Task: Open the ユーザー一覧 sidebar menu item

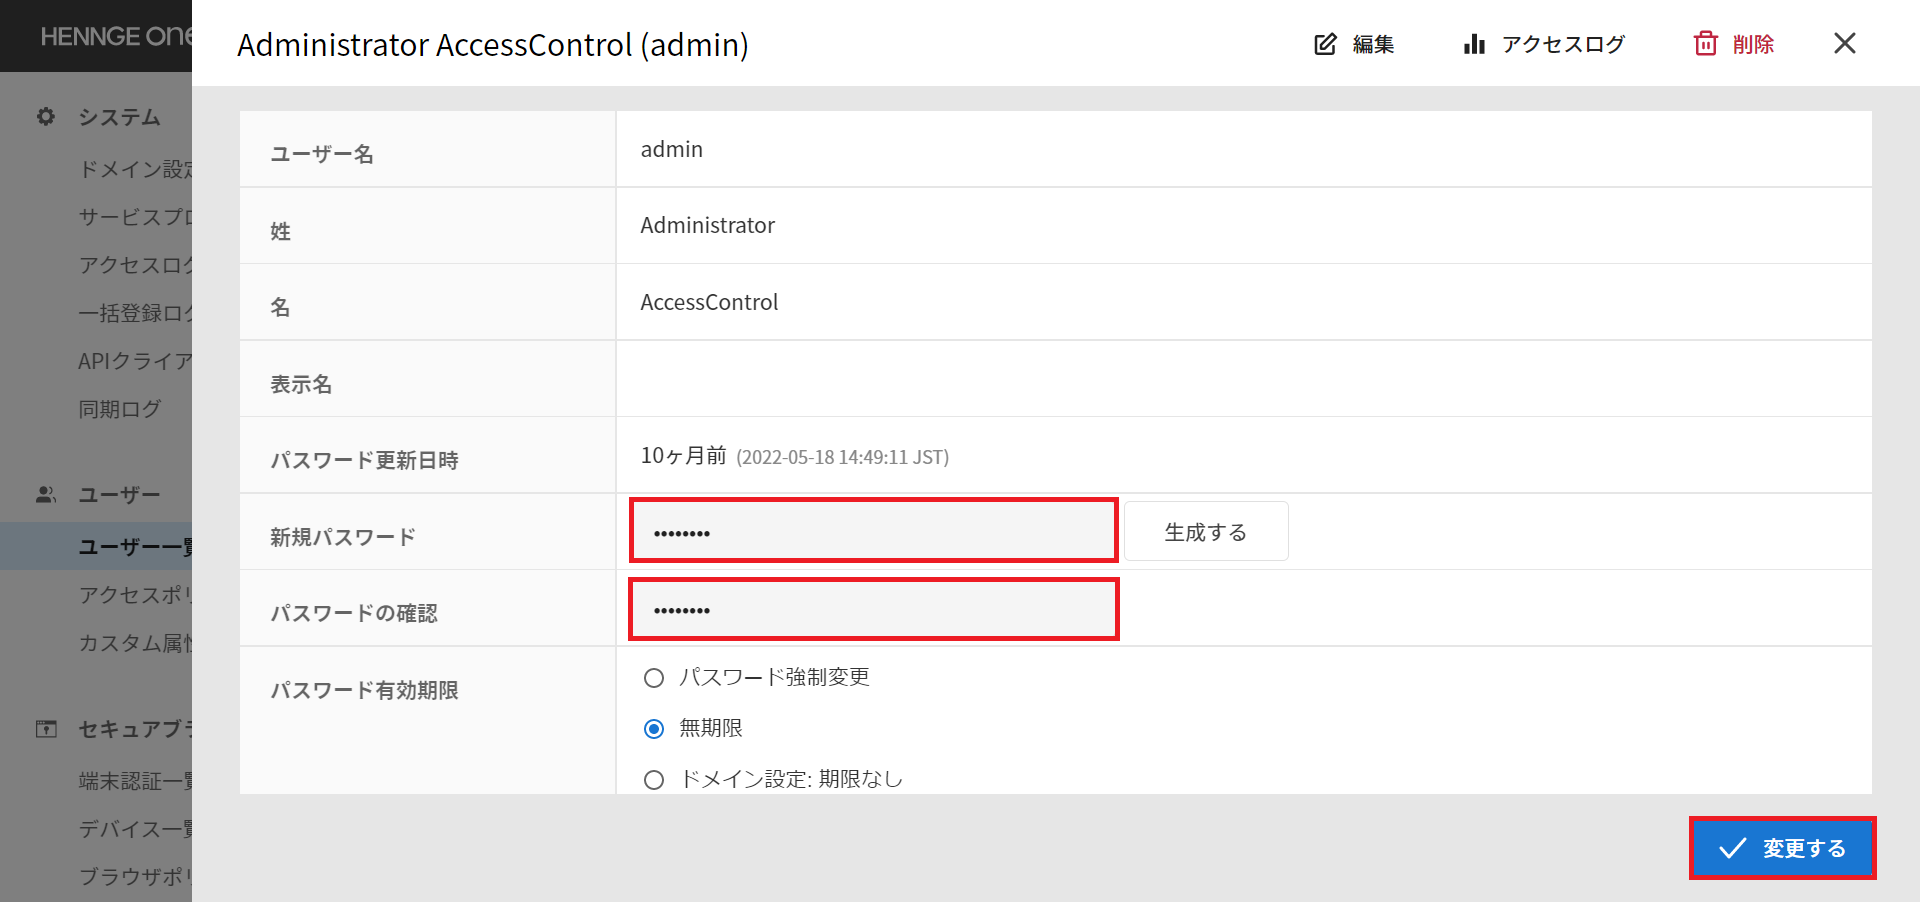Action: (x=135, y=547)
